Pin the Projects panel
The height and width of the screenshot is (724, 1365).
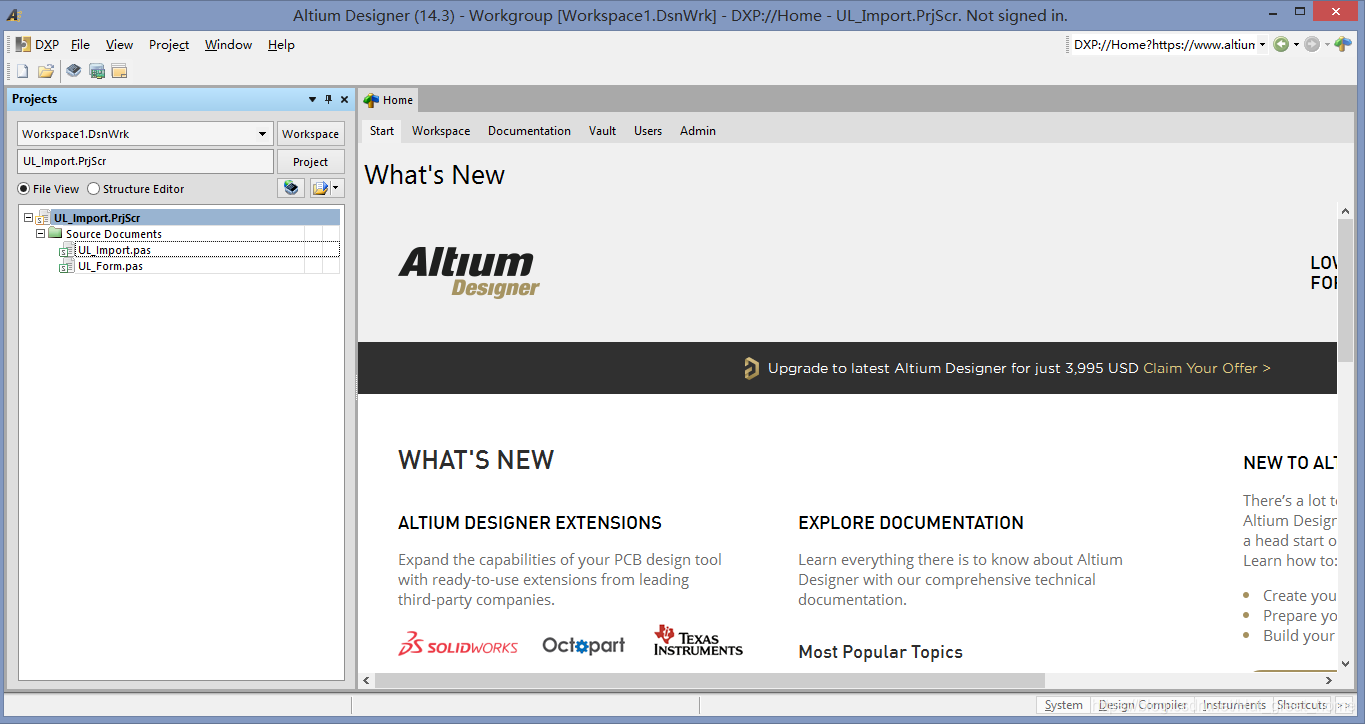[328, 99]
